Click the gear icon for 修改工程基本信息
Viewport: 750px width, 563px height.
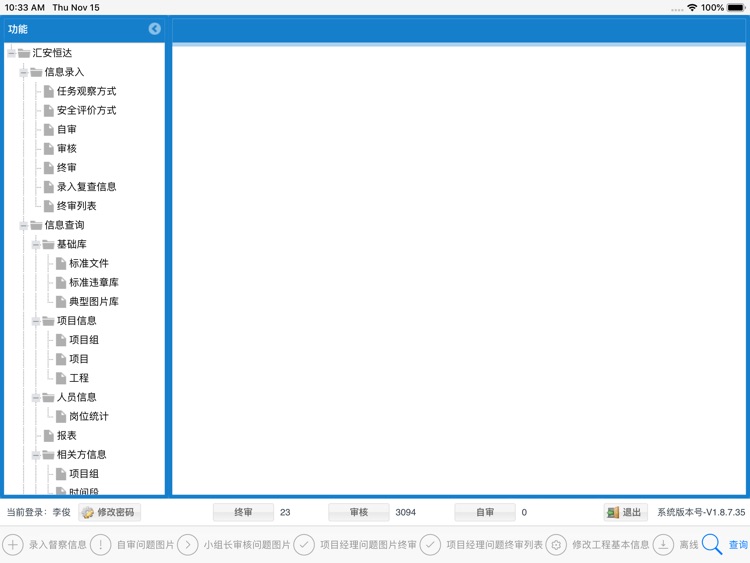tap(556, 545)
